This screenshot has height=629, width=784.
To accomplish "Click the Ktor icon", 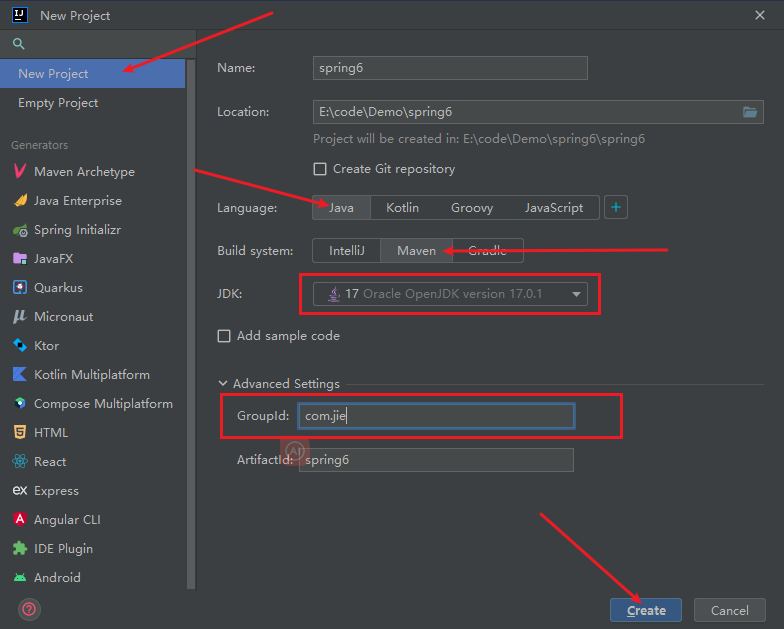I will click(20, 346).
